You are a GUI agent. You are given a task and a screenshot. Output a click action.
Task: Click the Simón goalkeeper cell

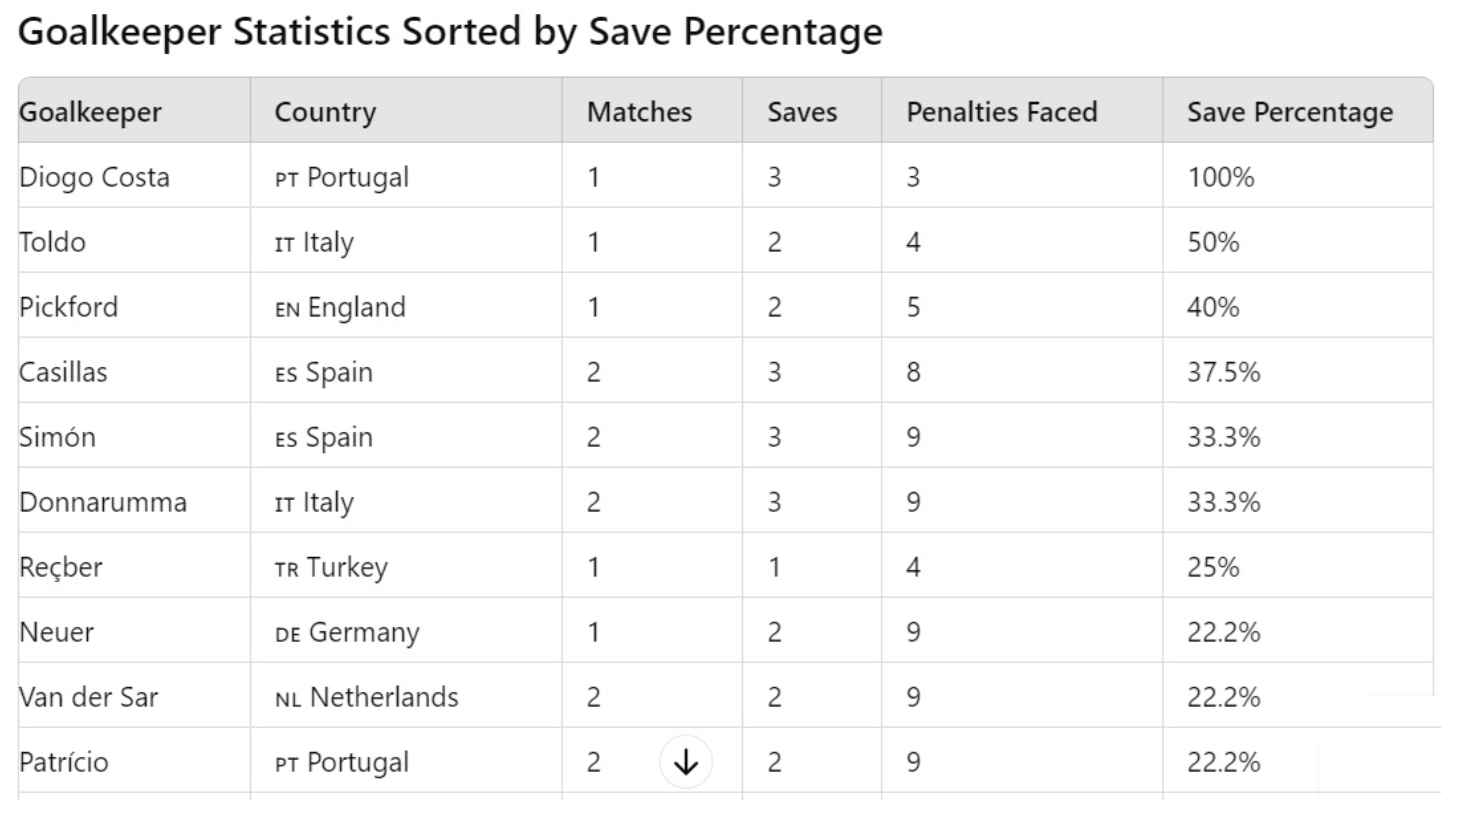click(57, 437)
